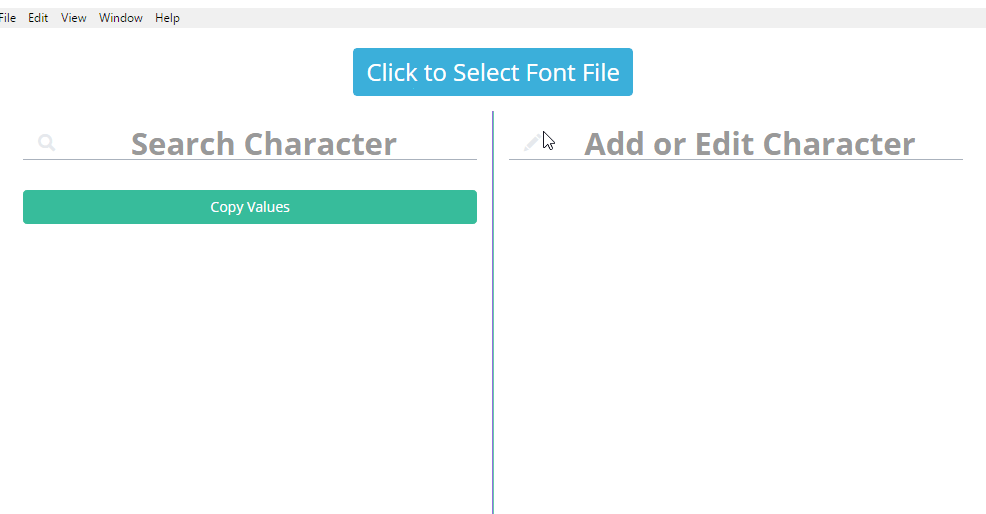This screenshot has width=986, height=514.
Task: Select the pencil icon beside Add or Edit Character
Action: click(x=531, y=144)
